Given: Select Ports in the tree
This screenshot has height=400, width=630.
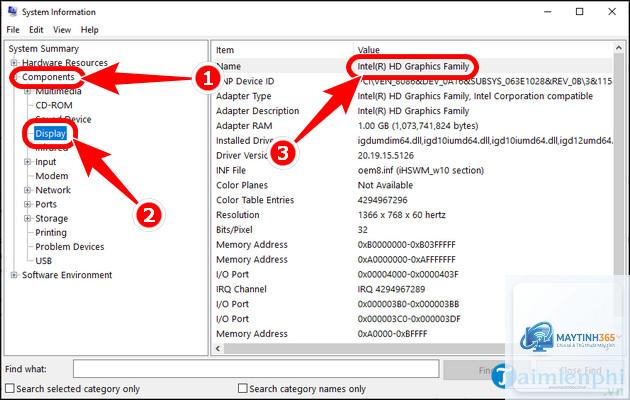Looking at the screenshot, I should (46, 204).
